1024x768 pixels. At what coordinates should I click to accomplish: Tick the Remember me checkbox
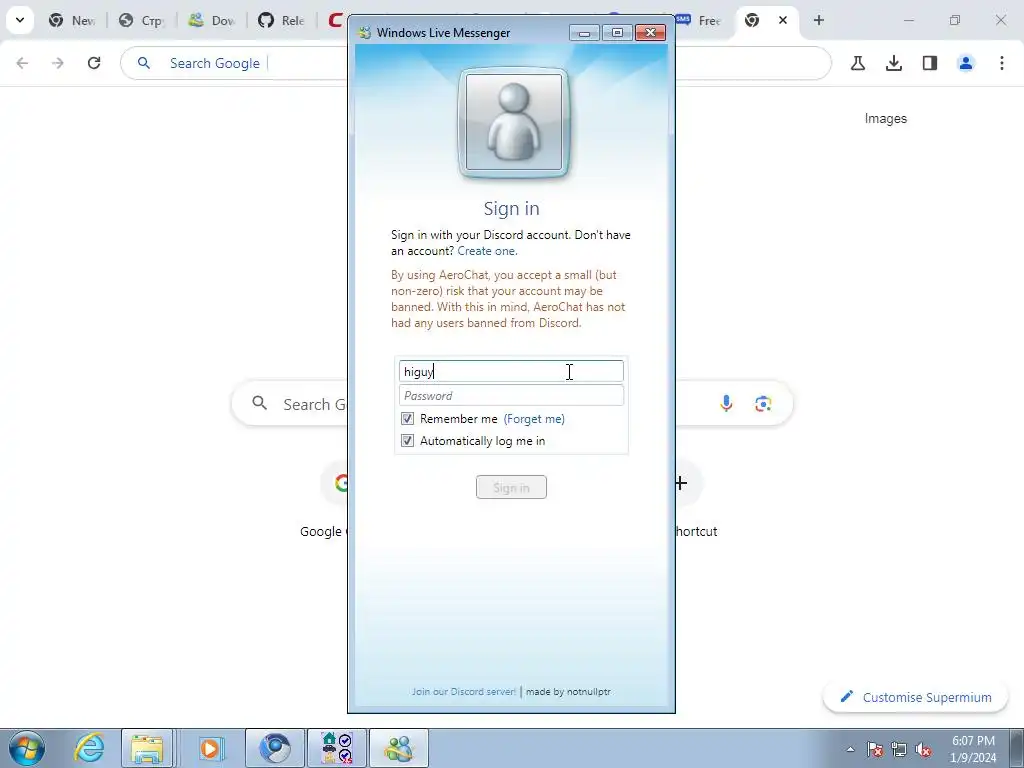click(x=408, y=419)
